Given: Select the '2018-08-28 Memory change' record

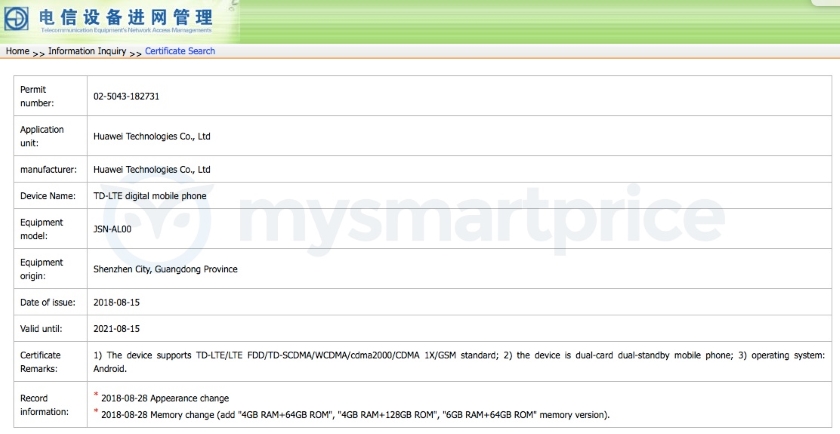Looking at the screenshot, I should click(355, 415).
